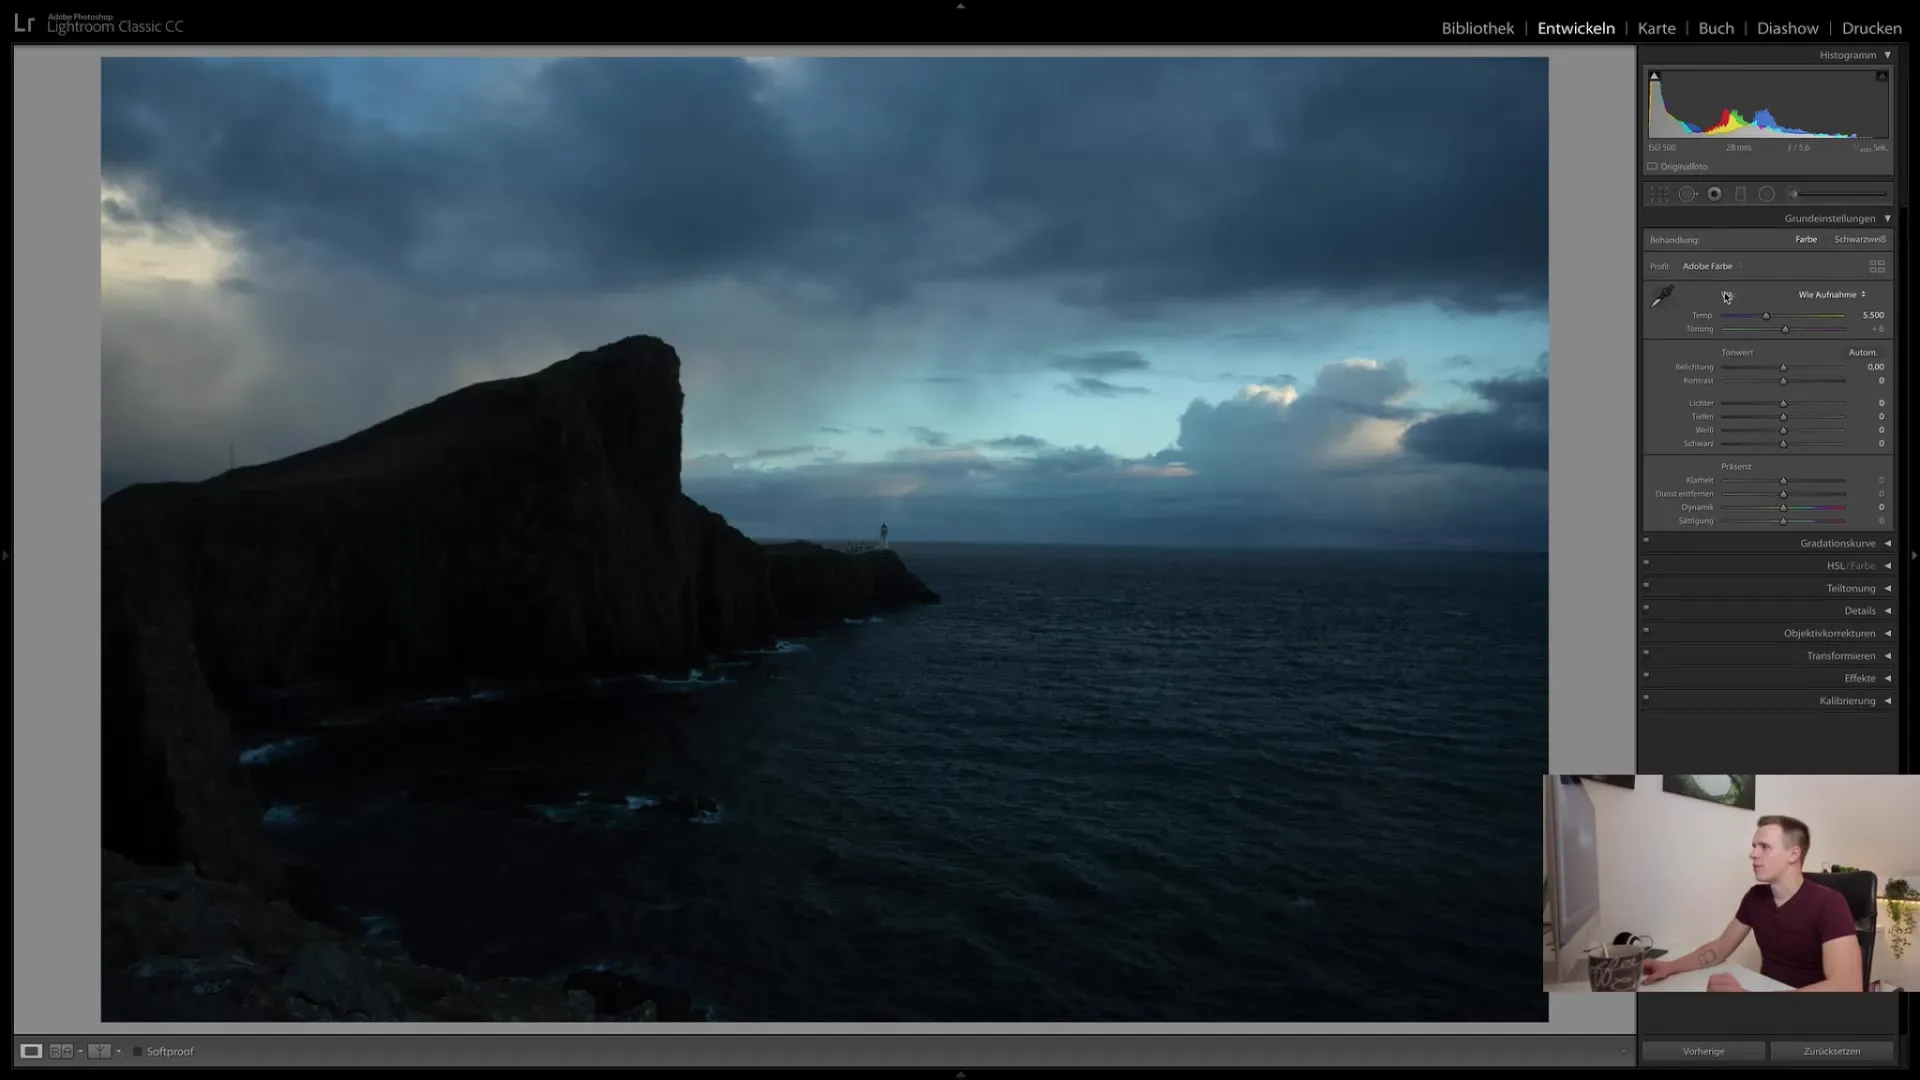1920x1080 pixels.
Task: Select the Radial Filter tool
Action: [x=1767, y=194]
